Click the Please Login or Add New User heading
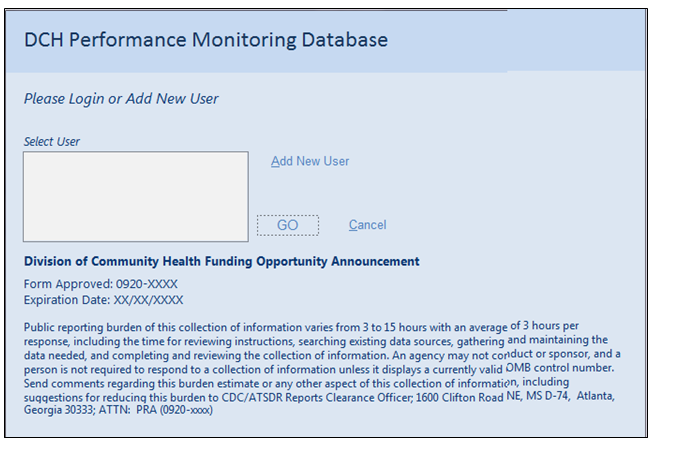The width and height of the screenshot is (687, 449). 121,99
